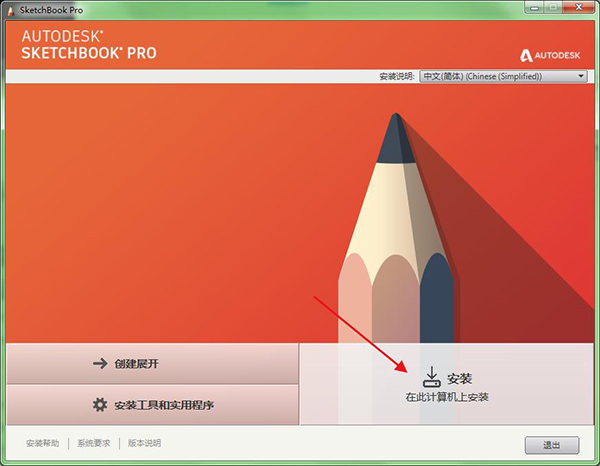Open the 安装帮助 link
This screenshot has width=600, height=466.
click(x=42, y=443)
